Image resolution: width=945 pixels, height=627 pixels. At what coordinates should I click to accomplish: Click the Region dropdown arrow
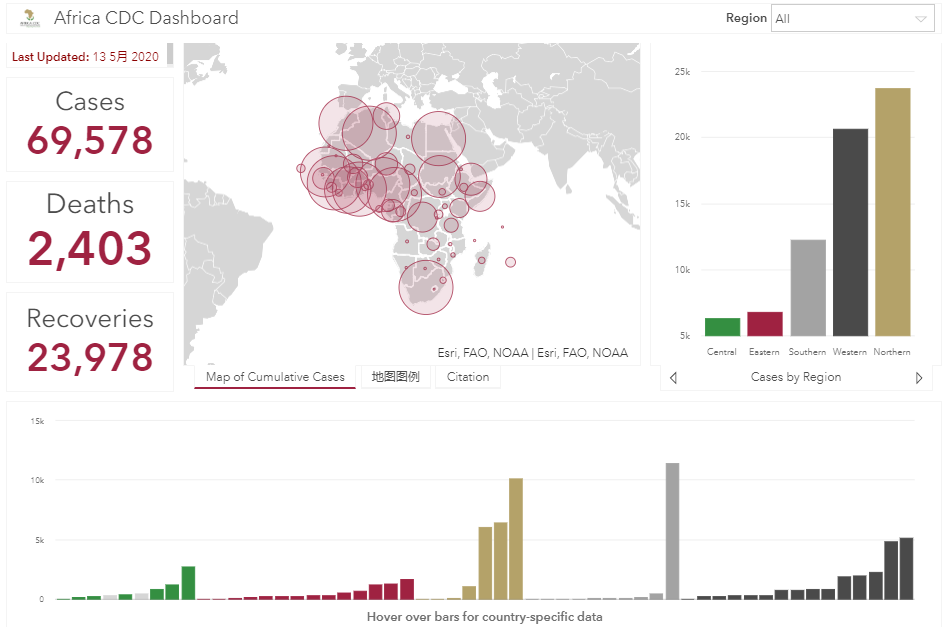coord(920,19)
